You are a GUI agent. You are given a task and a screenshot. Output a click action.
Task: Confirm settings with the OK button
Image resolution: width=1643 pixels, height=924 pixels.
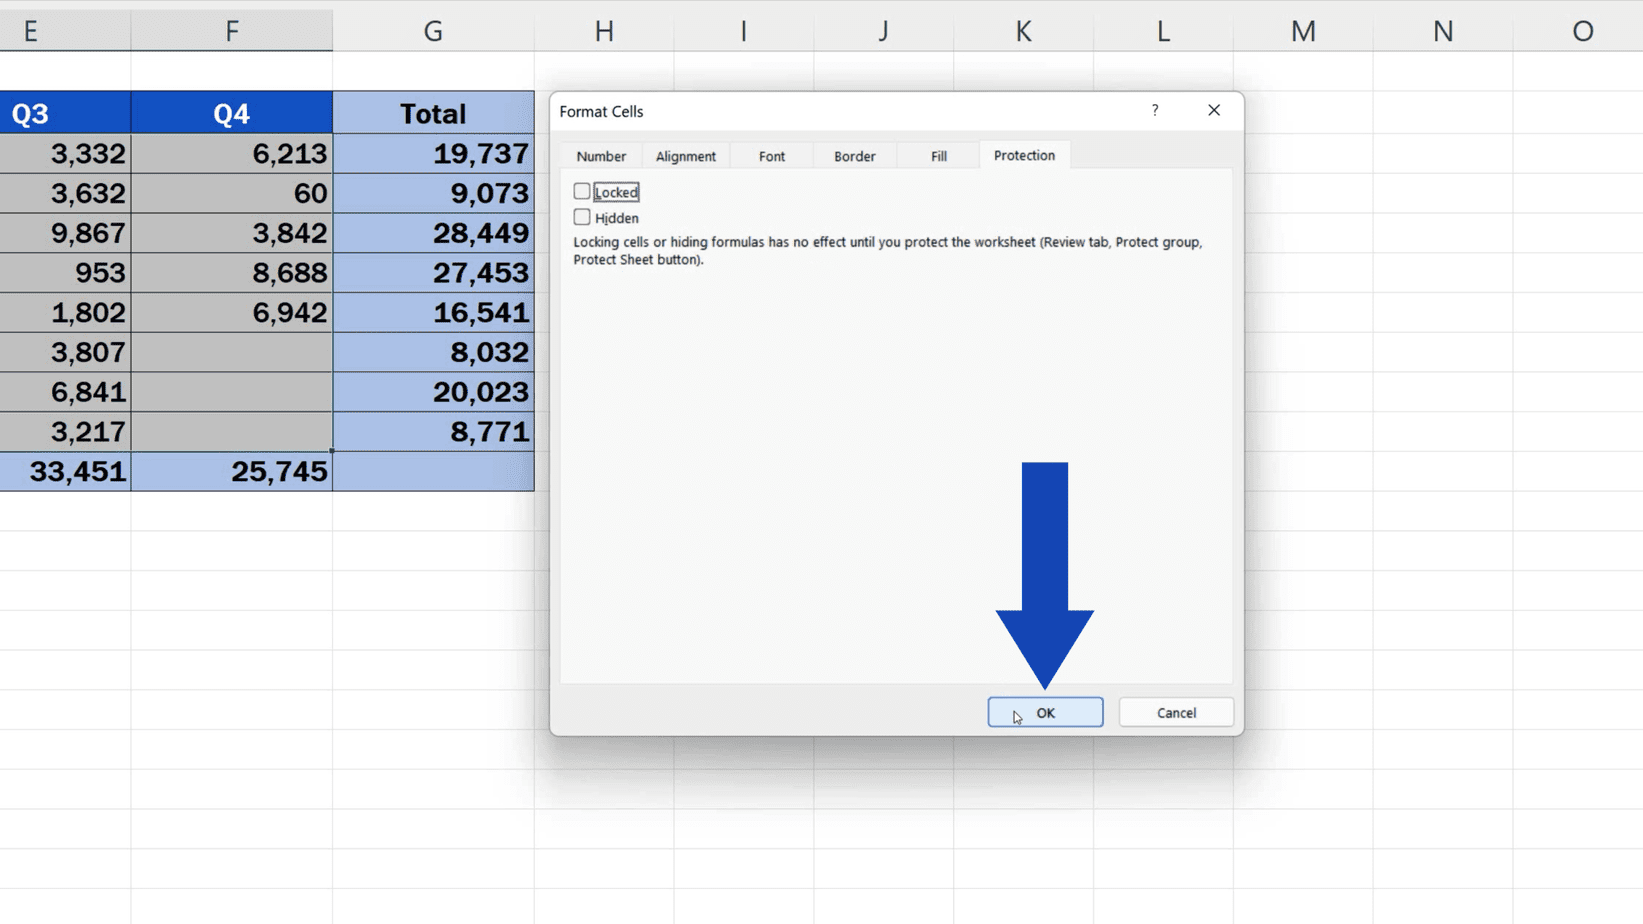pos(1044,712)
